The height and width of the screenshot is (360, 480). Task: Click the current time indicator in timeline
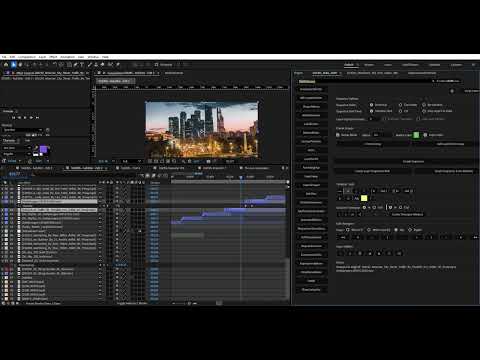(241, 177)
